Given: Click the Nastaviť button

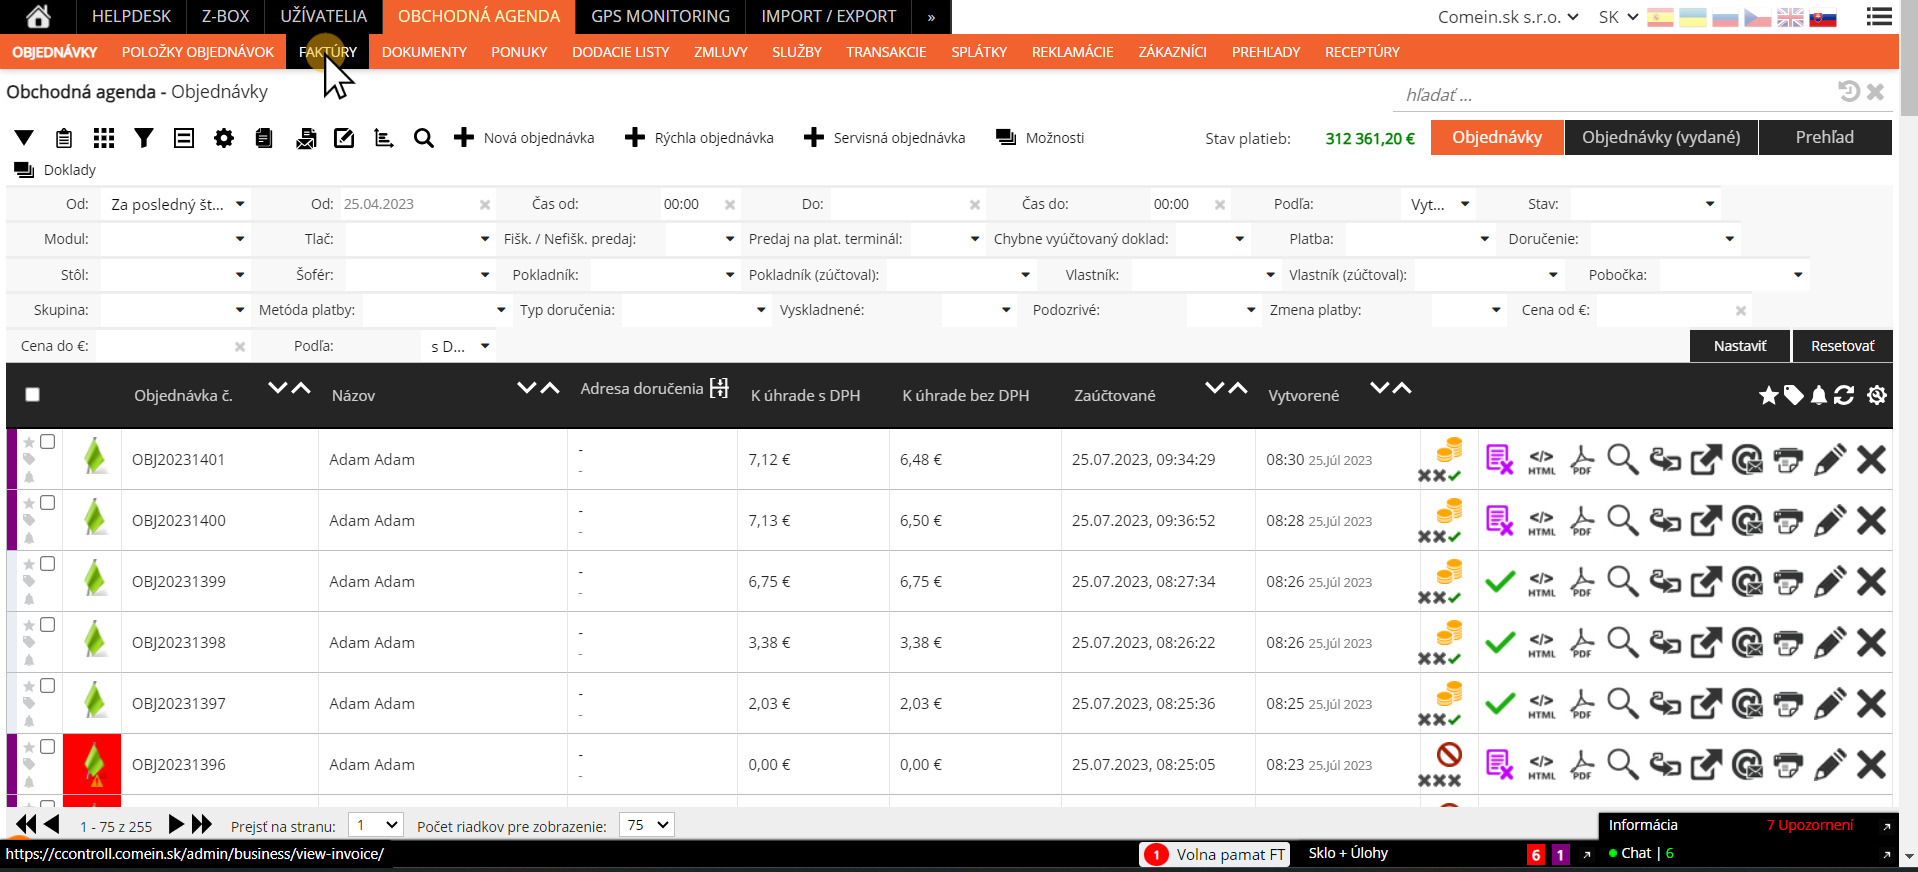Looking at the screenshot, I should point(1740,346).
